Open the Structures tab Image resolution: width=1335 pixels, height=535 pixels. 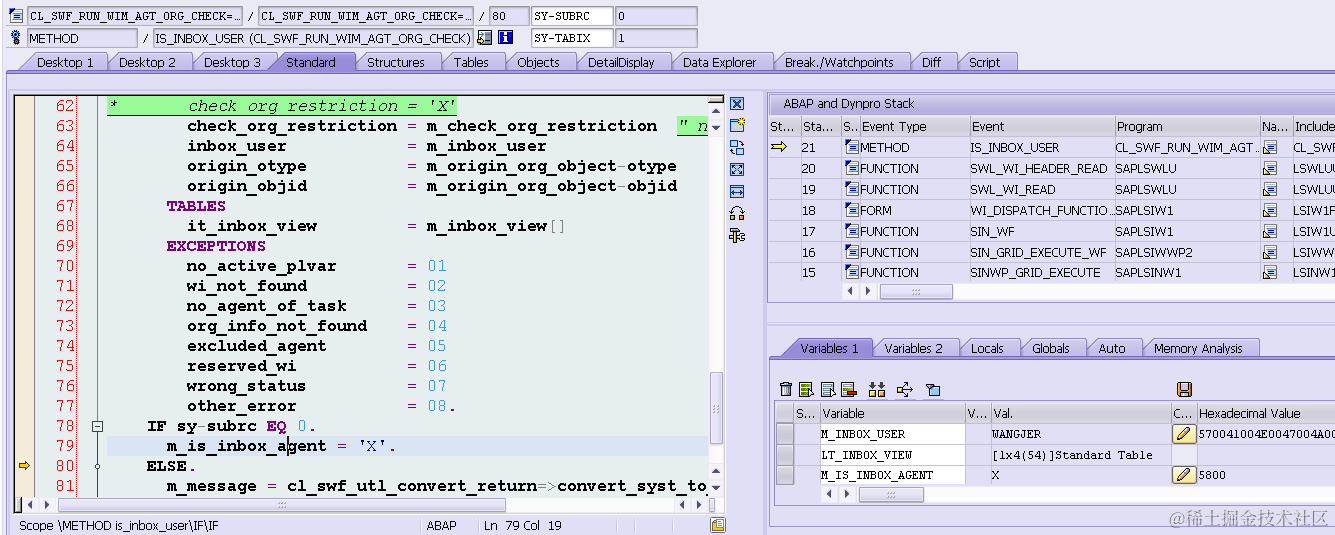pyautogui.click(x=396, y=62)
